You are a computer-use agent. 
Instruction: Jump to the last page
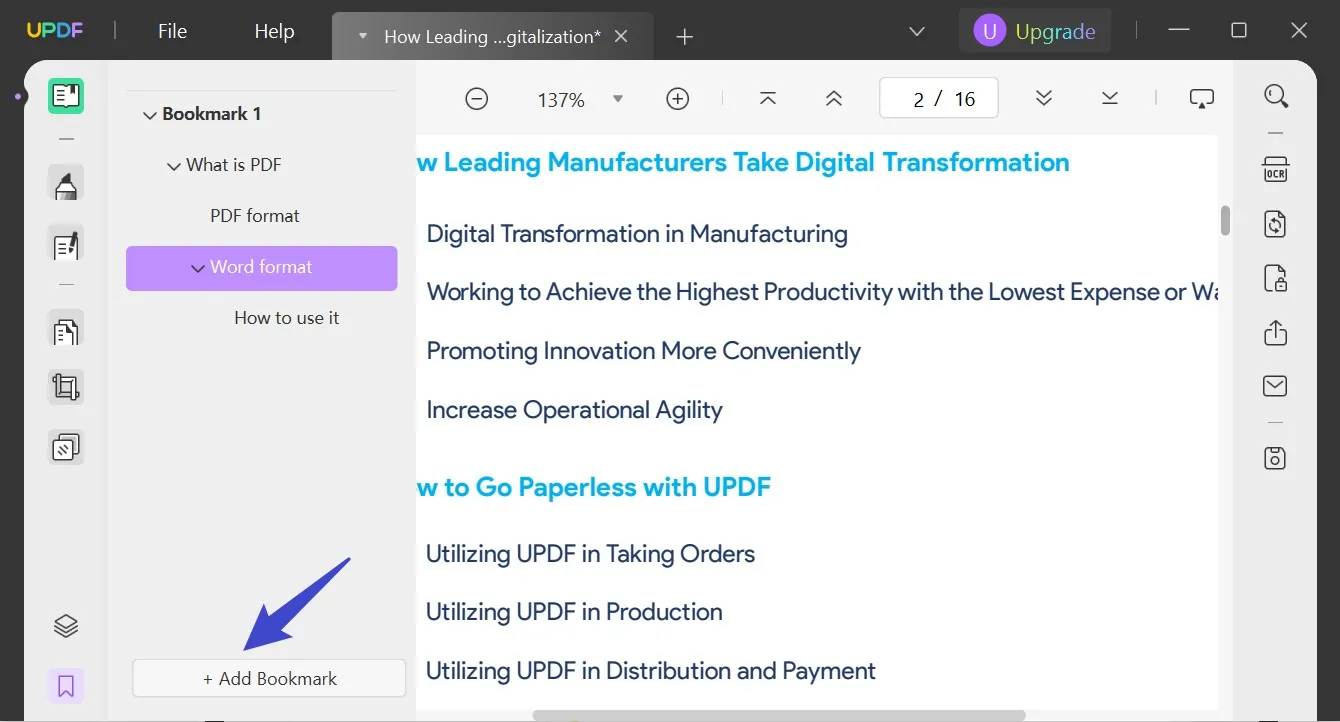coord(1110,98)
